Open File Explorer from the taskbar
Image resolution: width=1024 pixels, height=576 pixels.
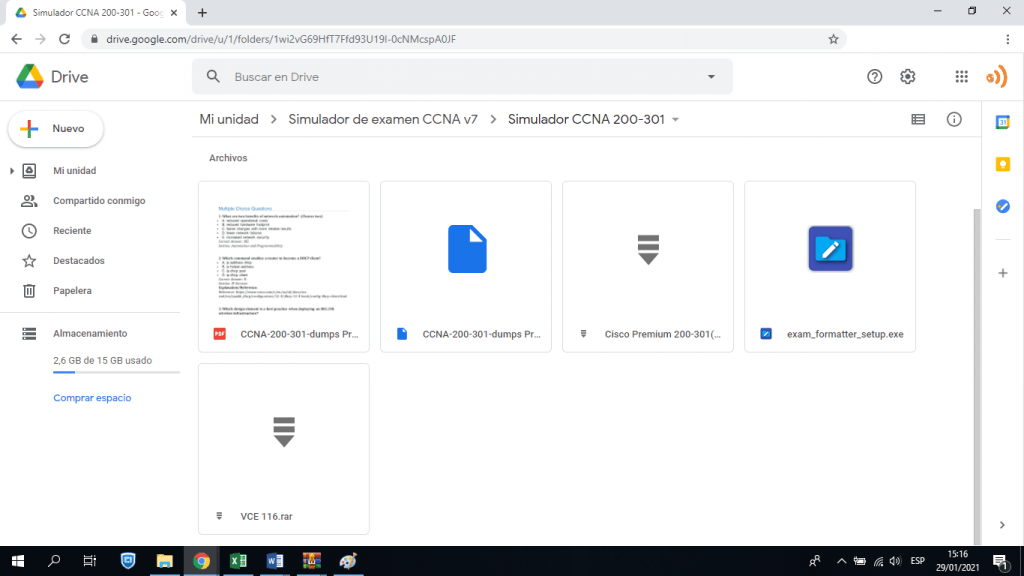[165, 561]
